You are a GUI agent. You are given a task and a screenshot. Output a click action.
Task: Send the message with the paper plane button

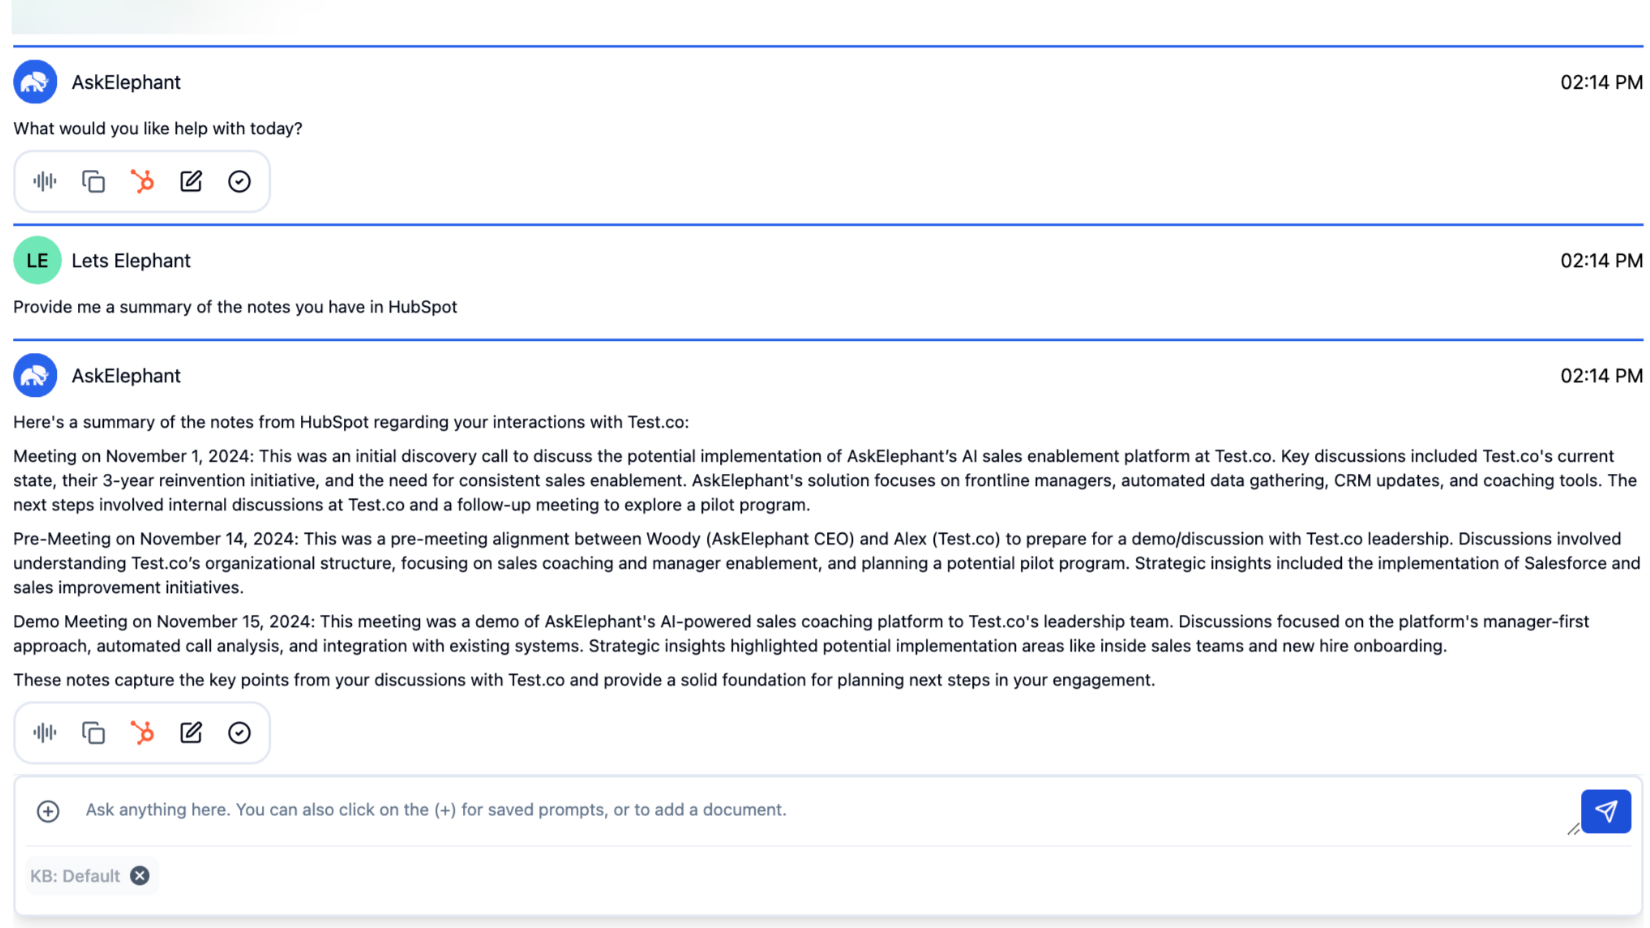[x=1605, y=811]
